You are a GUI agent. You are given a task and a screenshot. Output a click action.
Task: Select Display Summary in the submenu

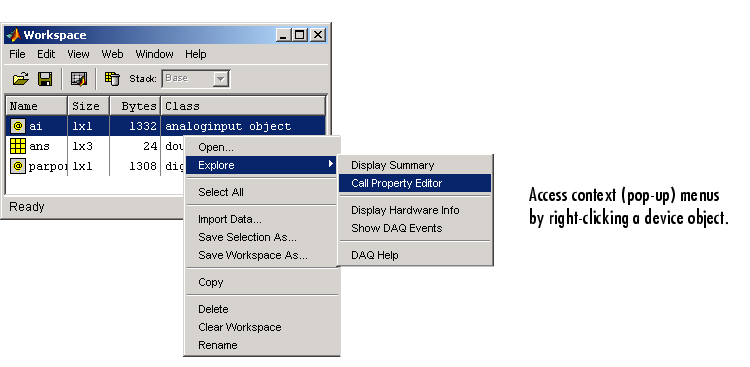(415, 165)
